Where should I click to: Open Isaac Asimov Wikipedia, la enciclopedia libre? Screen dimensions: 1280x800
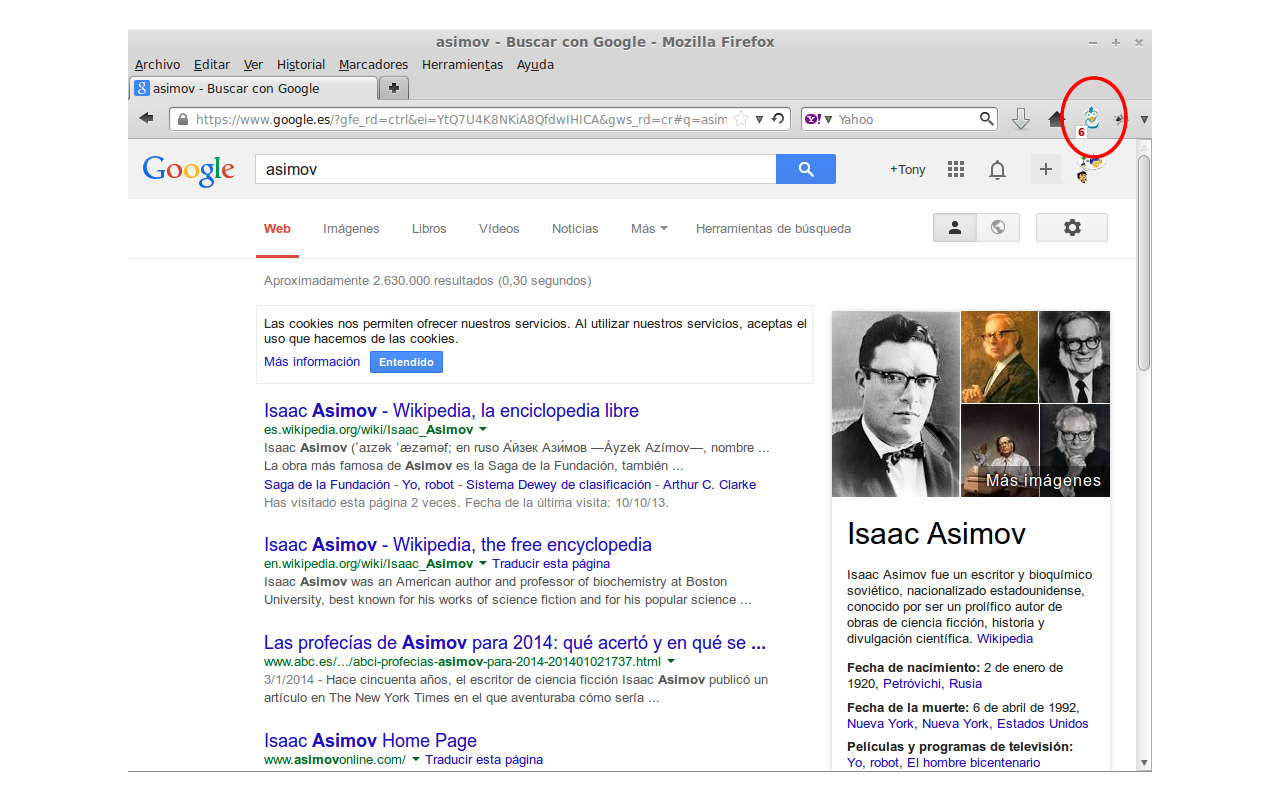451,411
